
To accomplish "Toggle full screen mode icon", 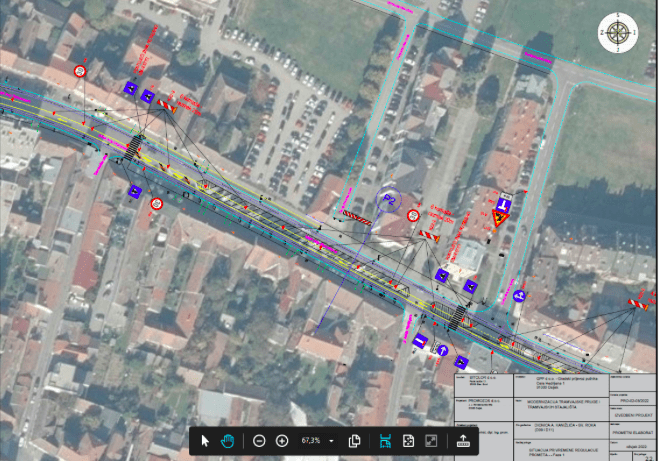I will tap(431, 440).
